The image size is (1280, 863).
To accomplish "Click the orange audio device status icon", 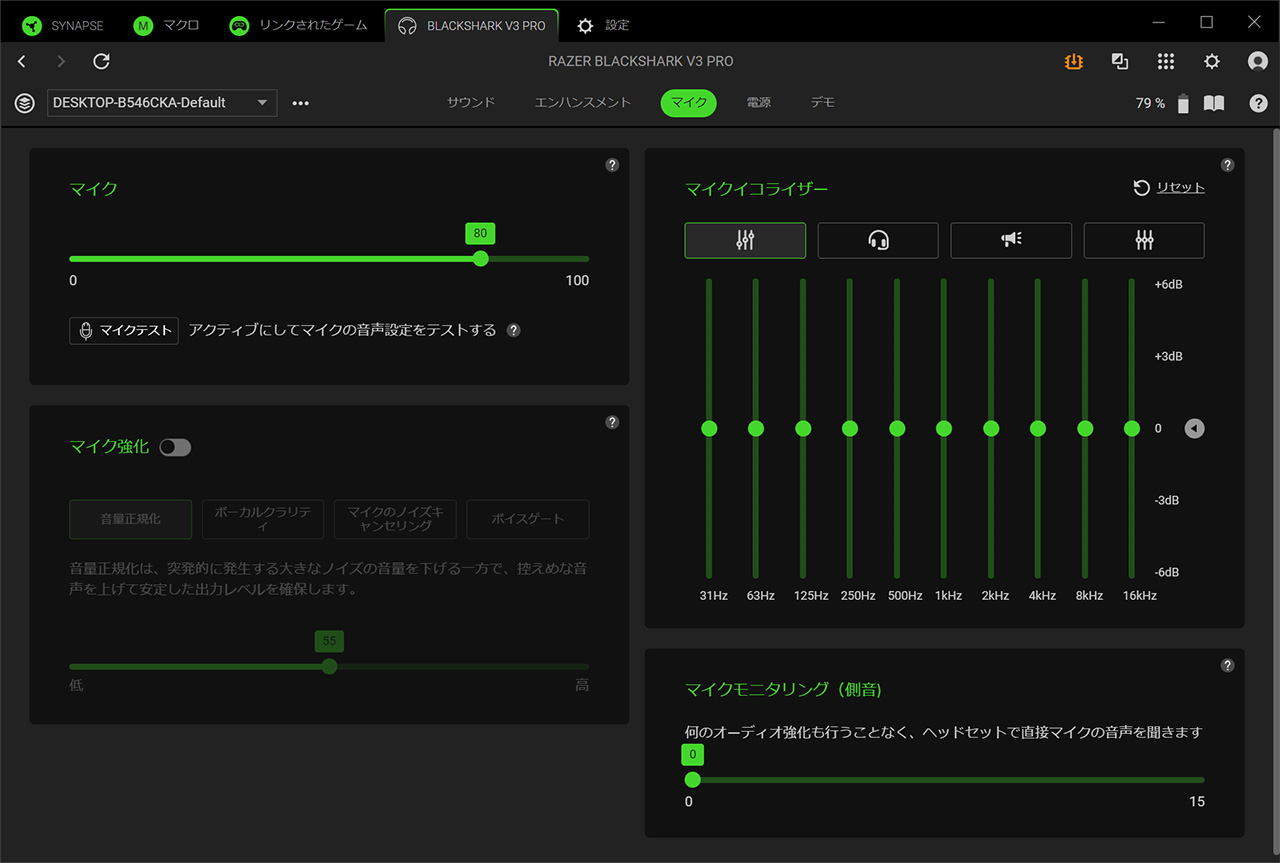I will [1073, 62].
